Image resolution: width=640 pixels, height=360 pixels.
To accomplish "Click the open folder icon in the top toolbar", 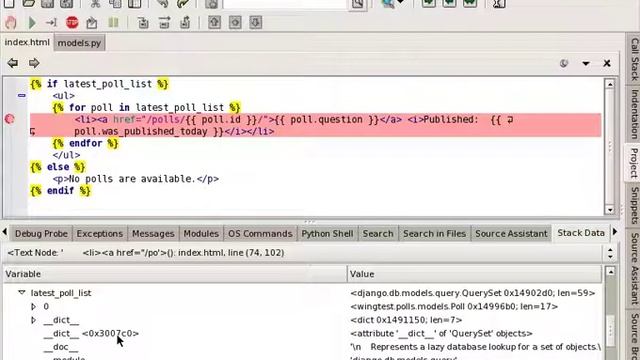I will pyautogui.click(x=29, y=4).
